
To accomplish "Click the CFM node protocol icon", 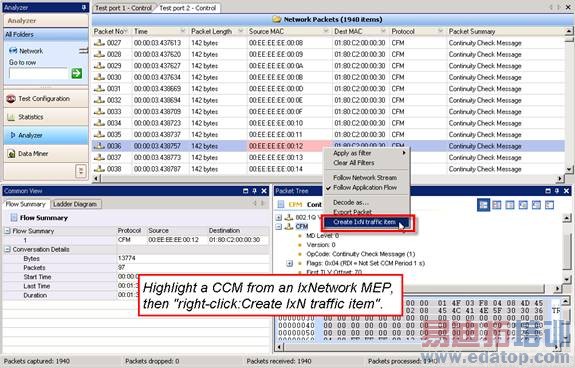I will 289,227.
